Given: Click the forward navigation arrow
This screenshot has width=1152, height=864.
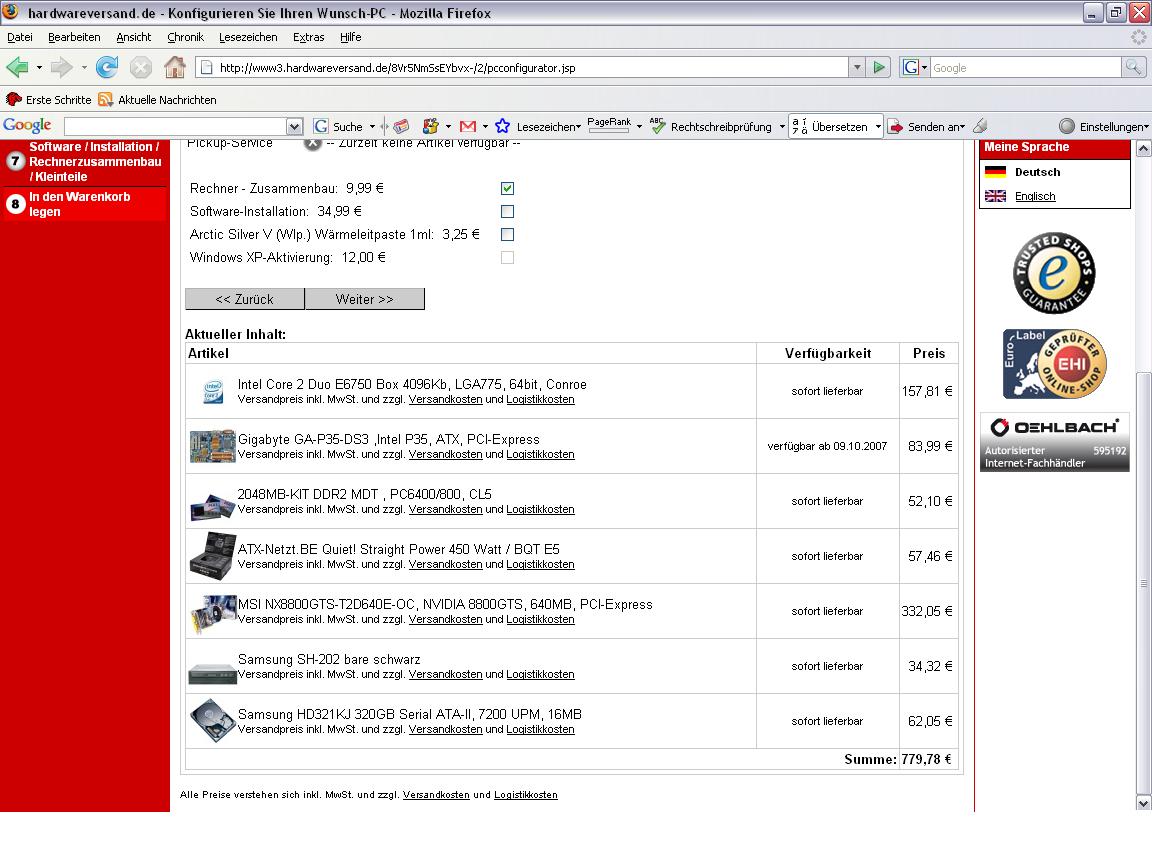Looking at the screenshot, I should coord(62,68).
